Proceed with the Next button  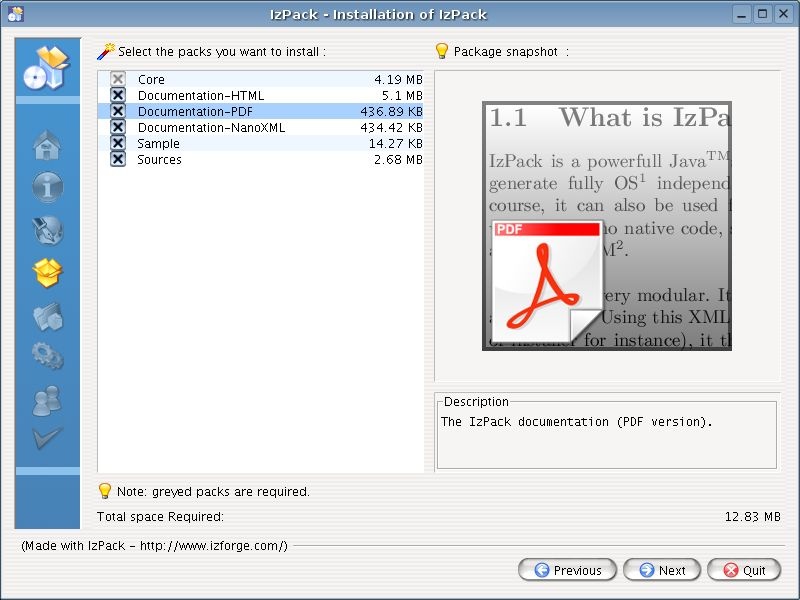662,570
